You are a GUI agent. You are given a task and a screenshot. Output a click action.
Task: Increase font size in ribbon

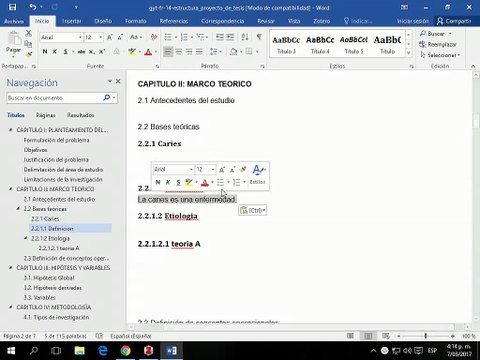pyautogui.click(x=110, y=37)
